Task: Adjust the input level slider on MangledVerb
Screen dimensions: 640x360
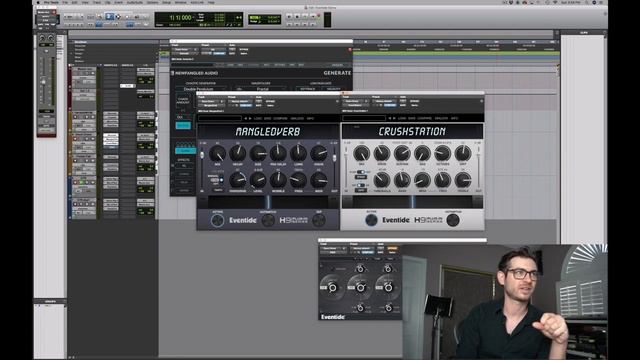Action: [202, 156]
